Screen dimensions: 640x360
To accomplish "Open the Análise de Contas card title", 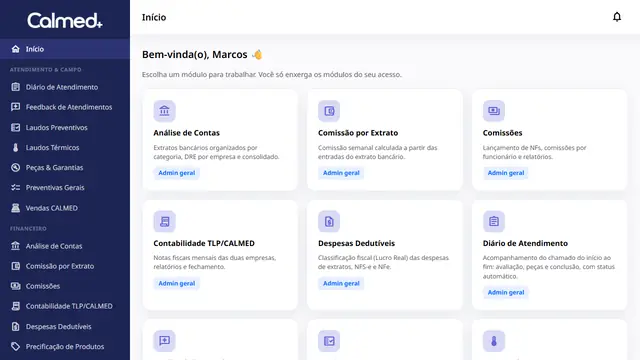I will coord(187,133).
